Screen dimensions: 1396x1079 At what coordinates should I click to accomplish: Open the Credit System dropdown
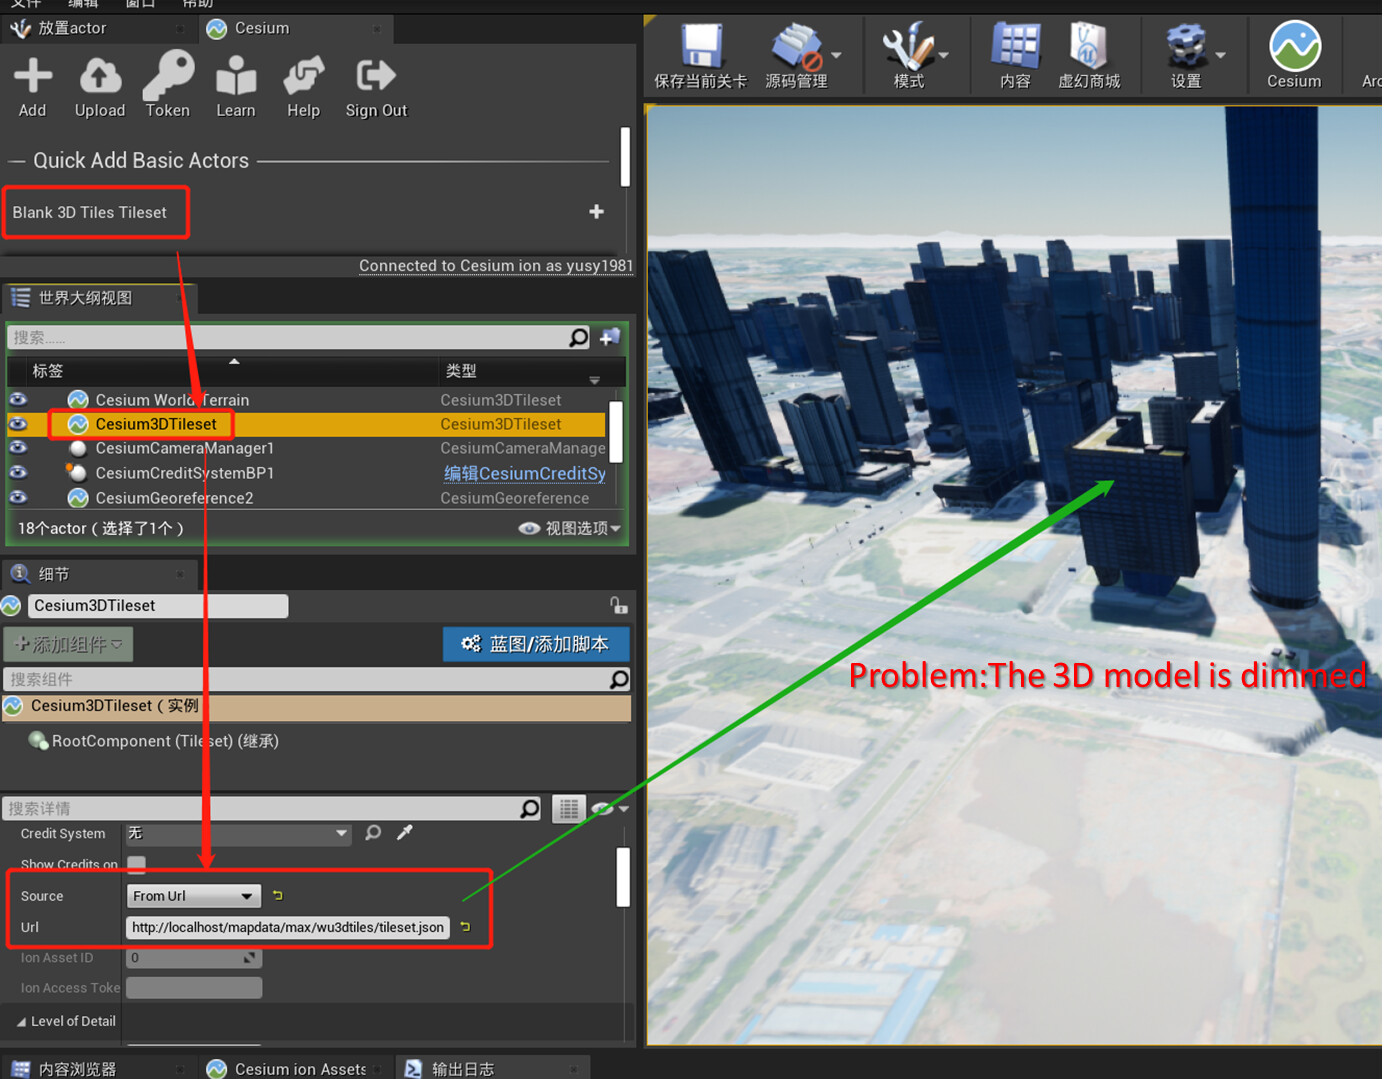point(238,833)
